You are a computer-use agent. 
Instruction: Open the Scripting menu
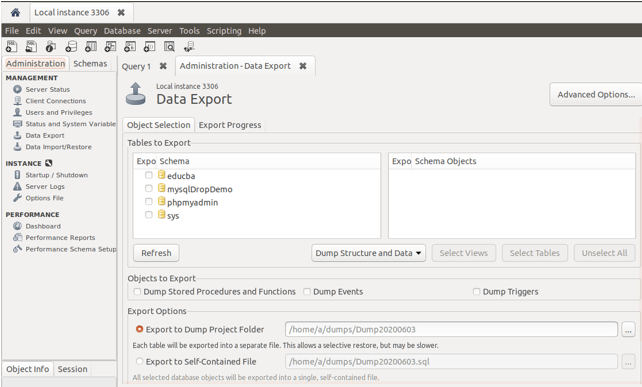click(x=224, y=31)
